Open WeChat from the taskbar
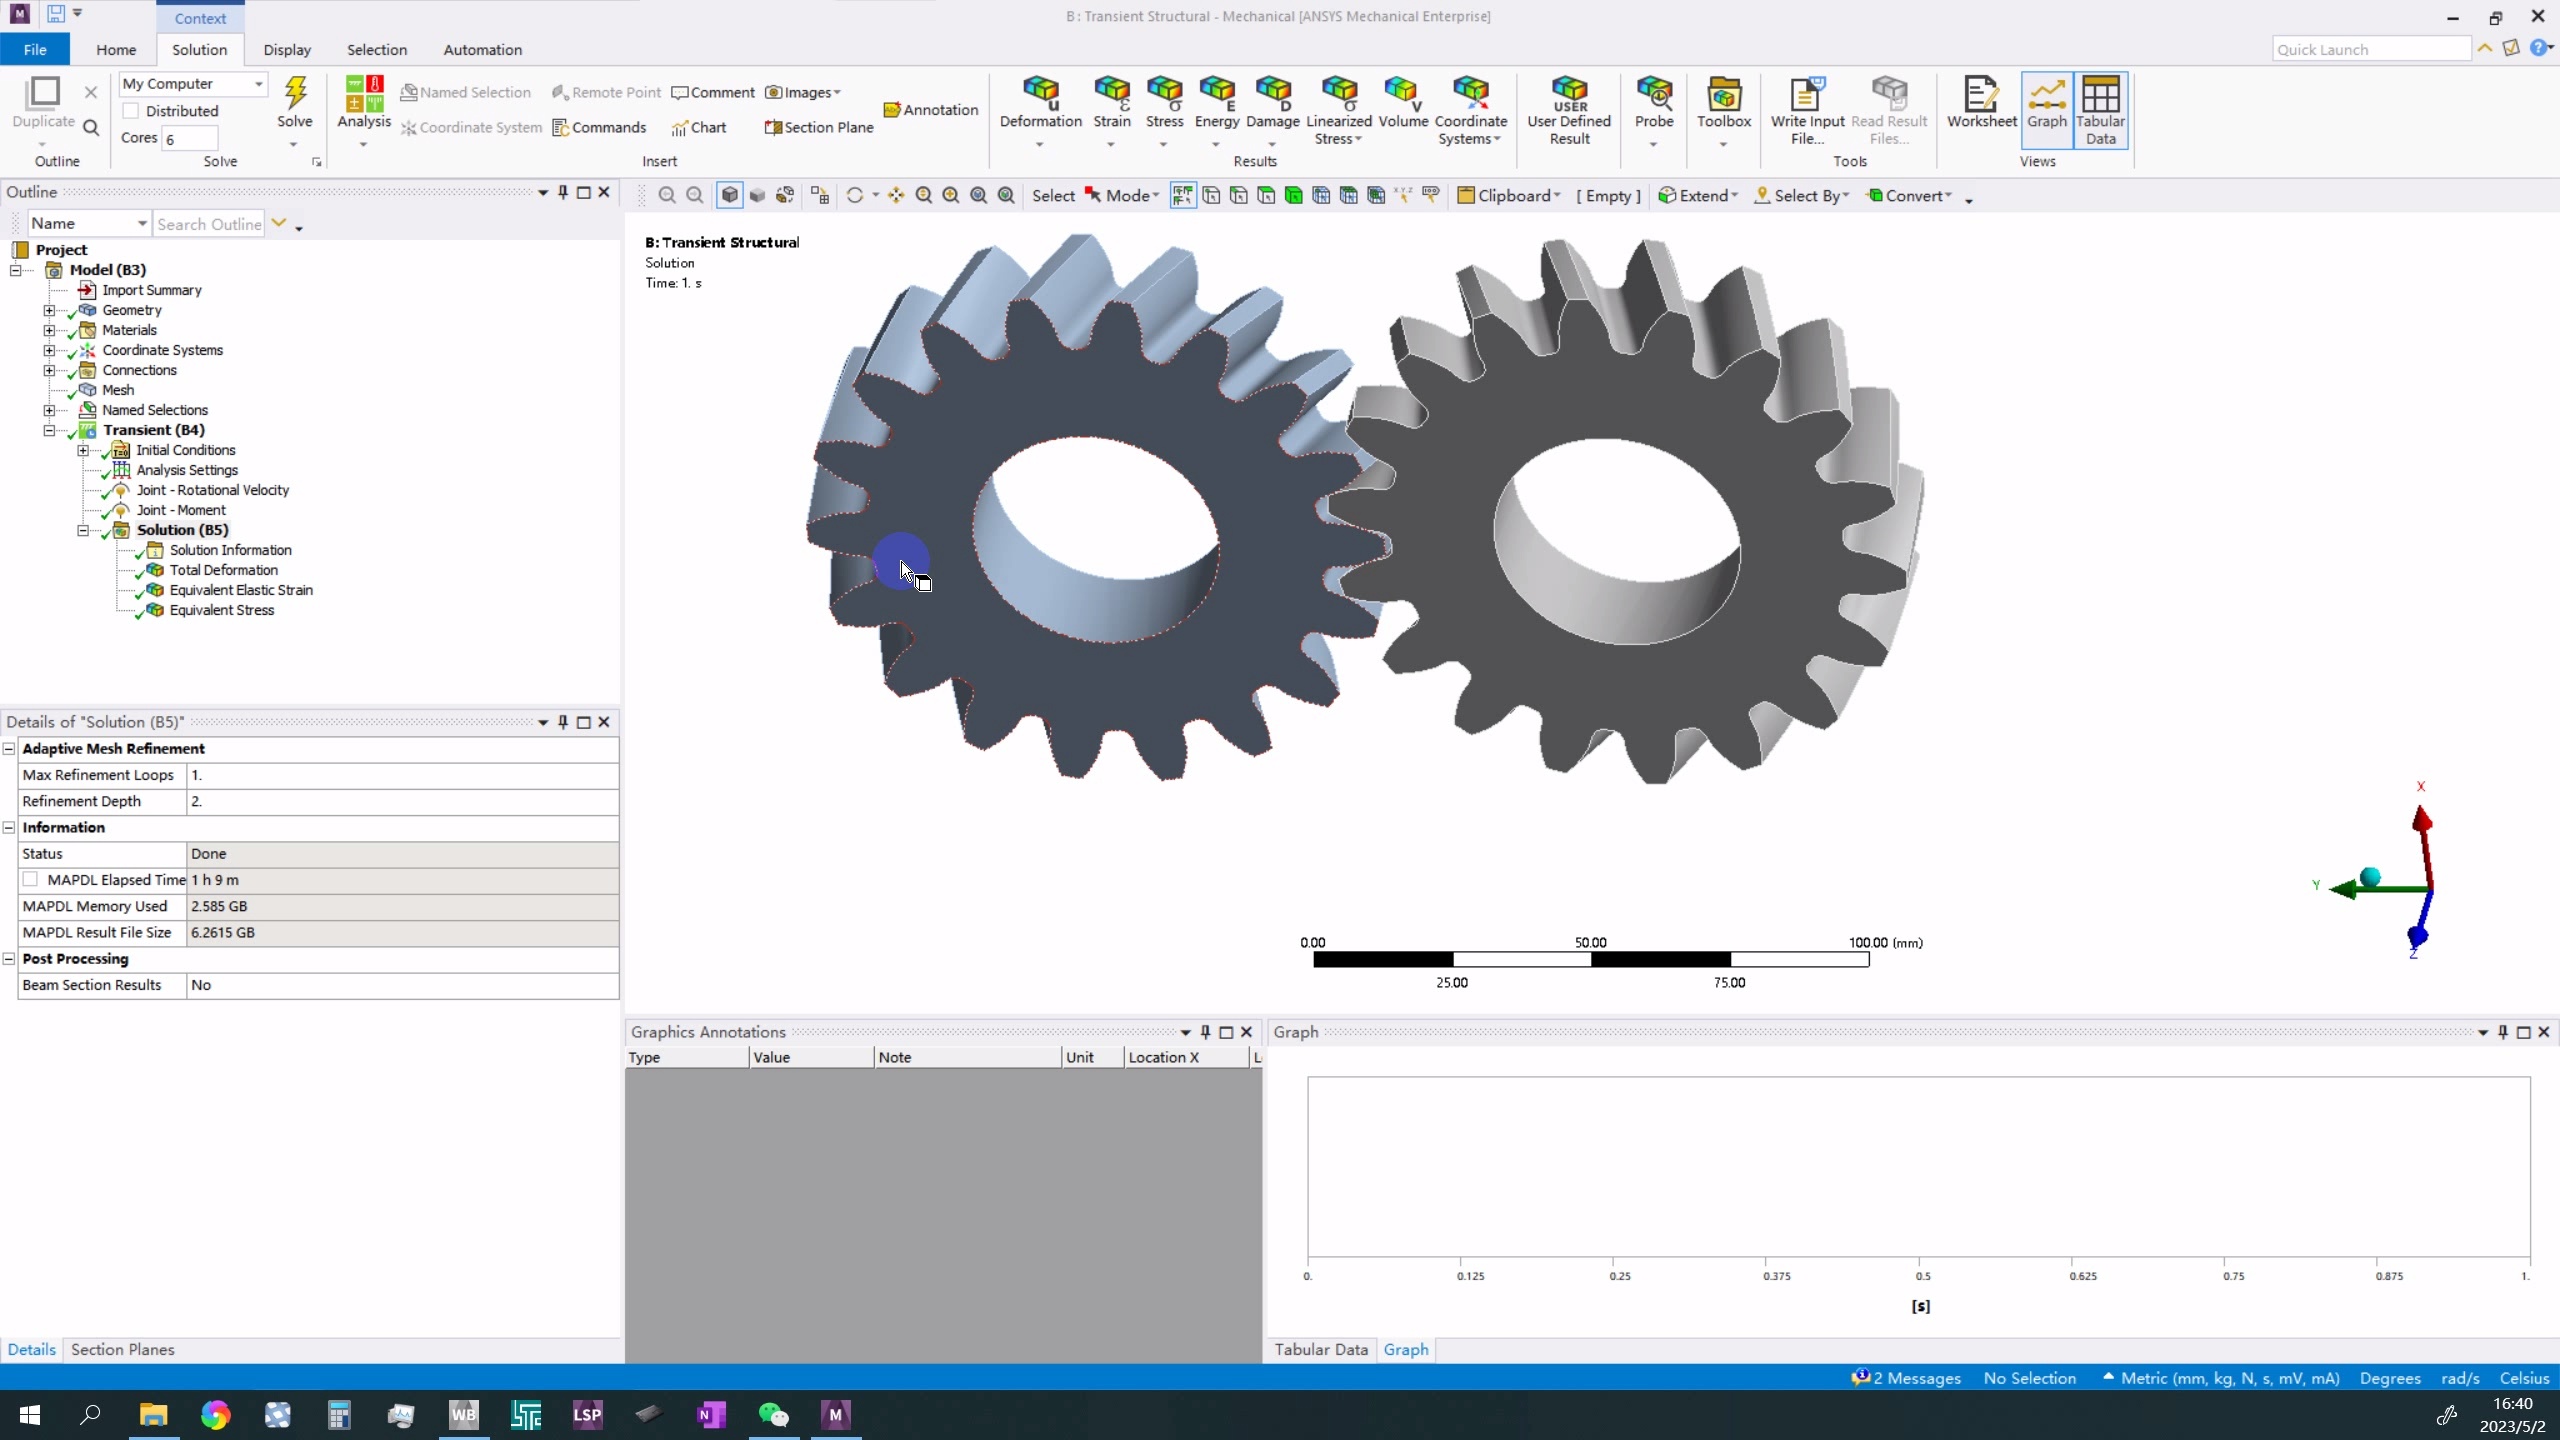 [773, 1415]
